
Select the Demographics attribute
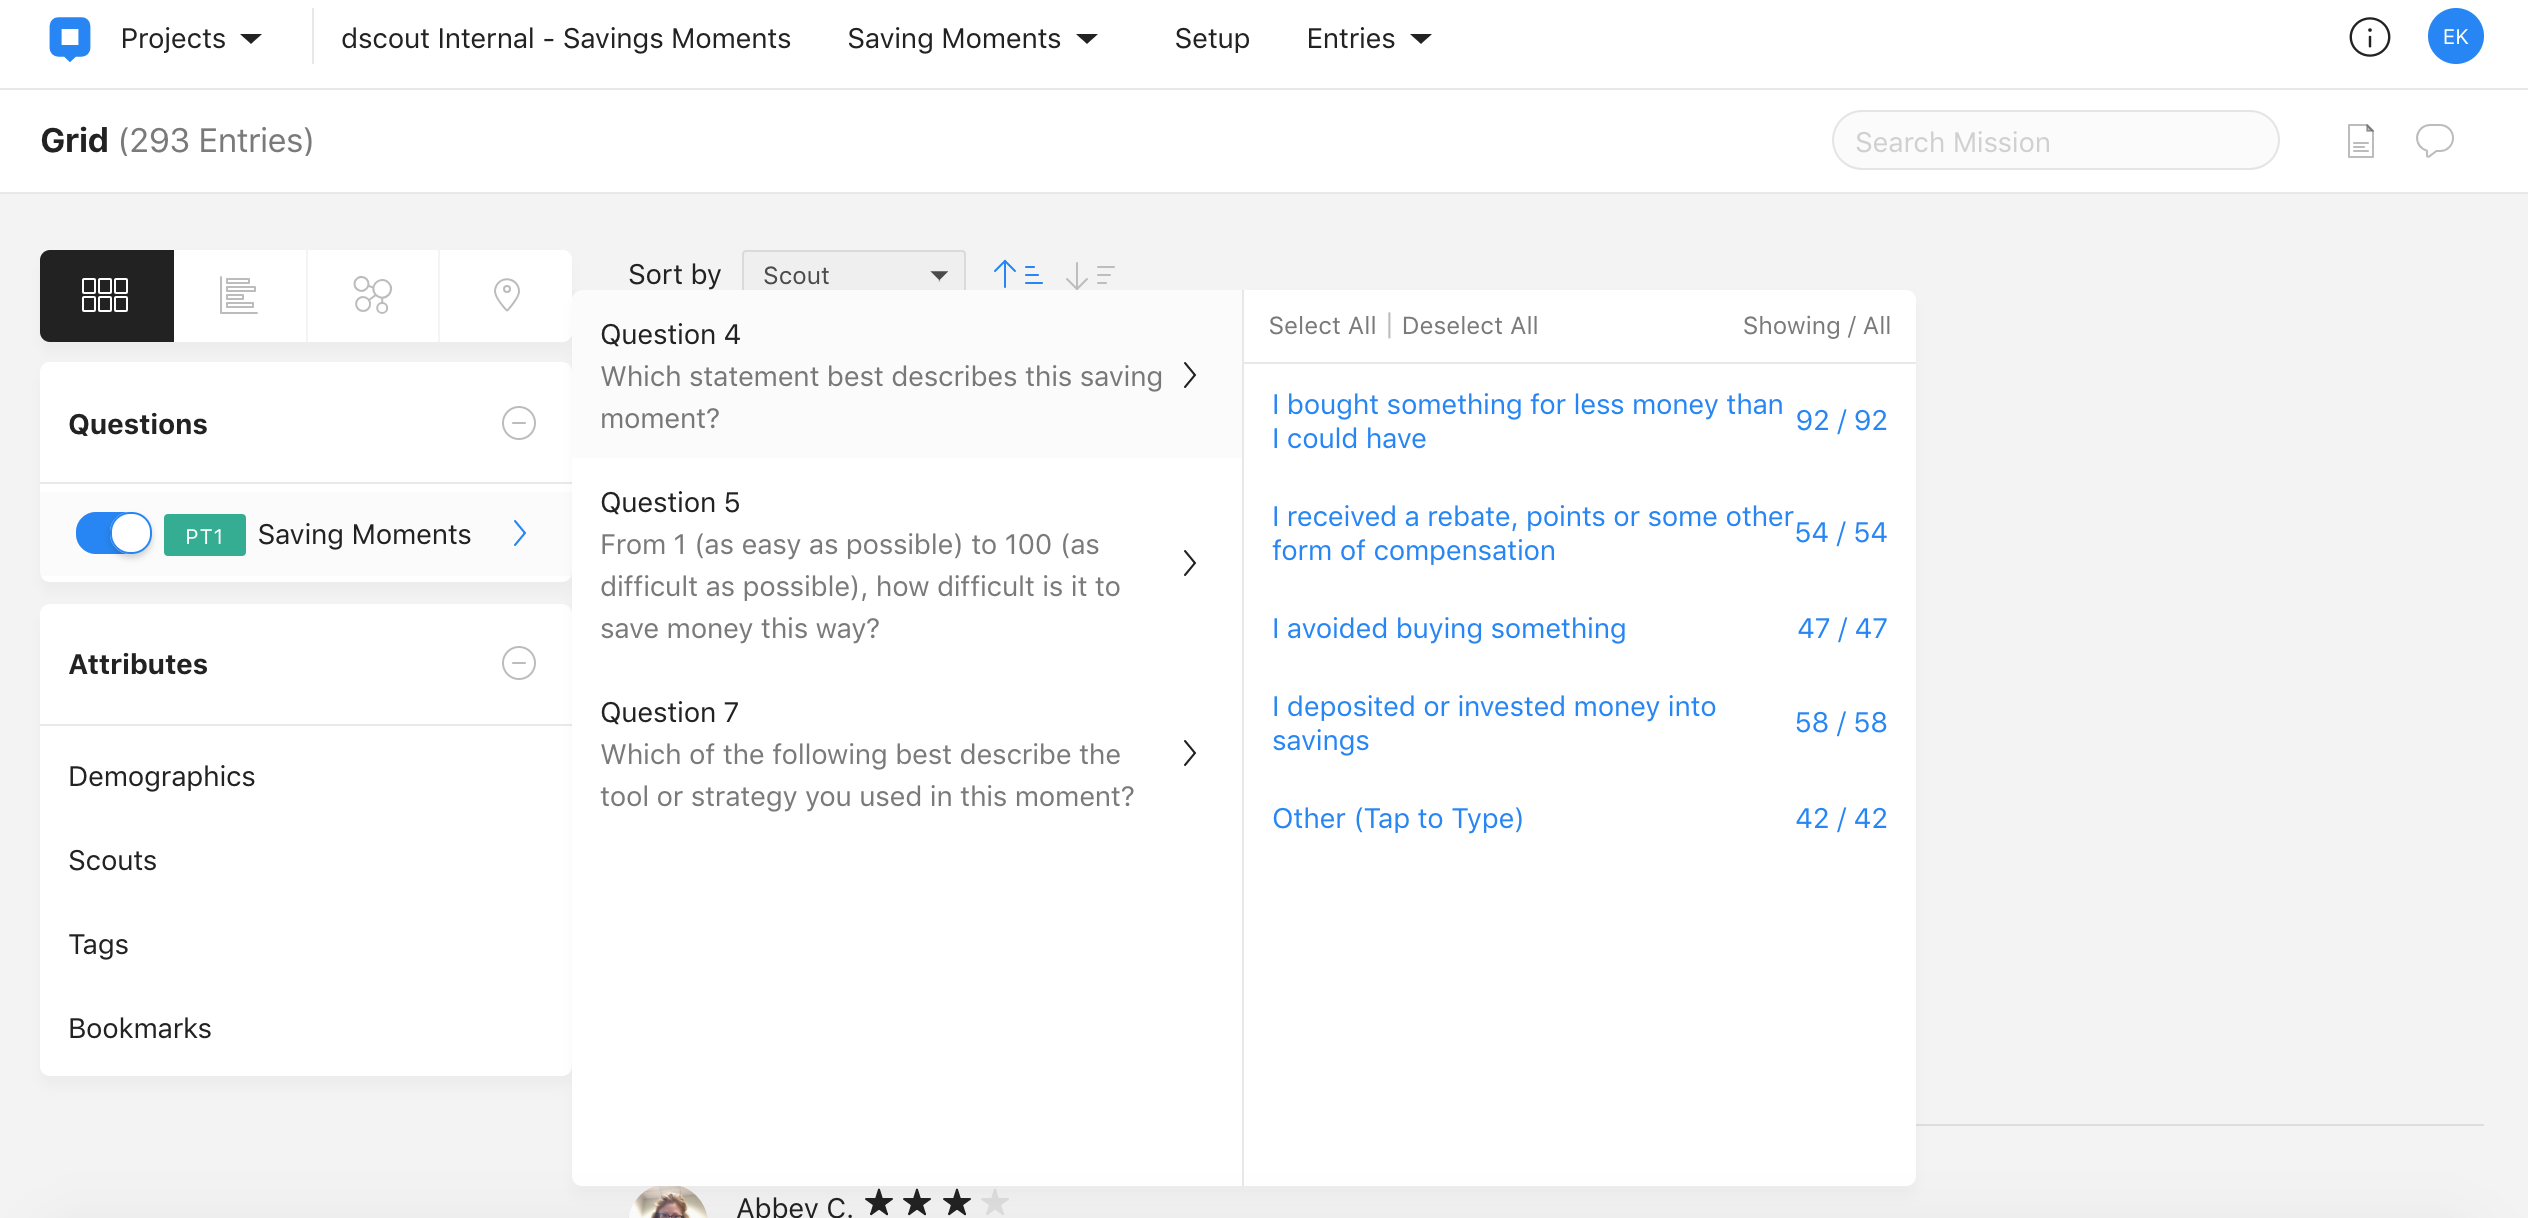tap(161, 776)
